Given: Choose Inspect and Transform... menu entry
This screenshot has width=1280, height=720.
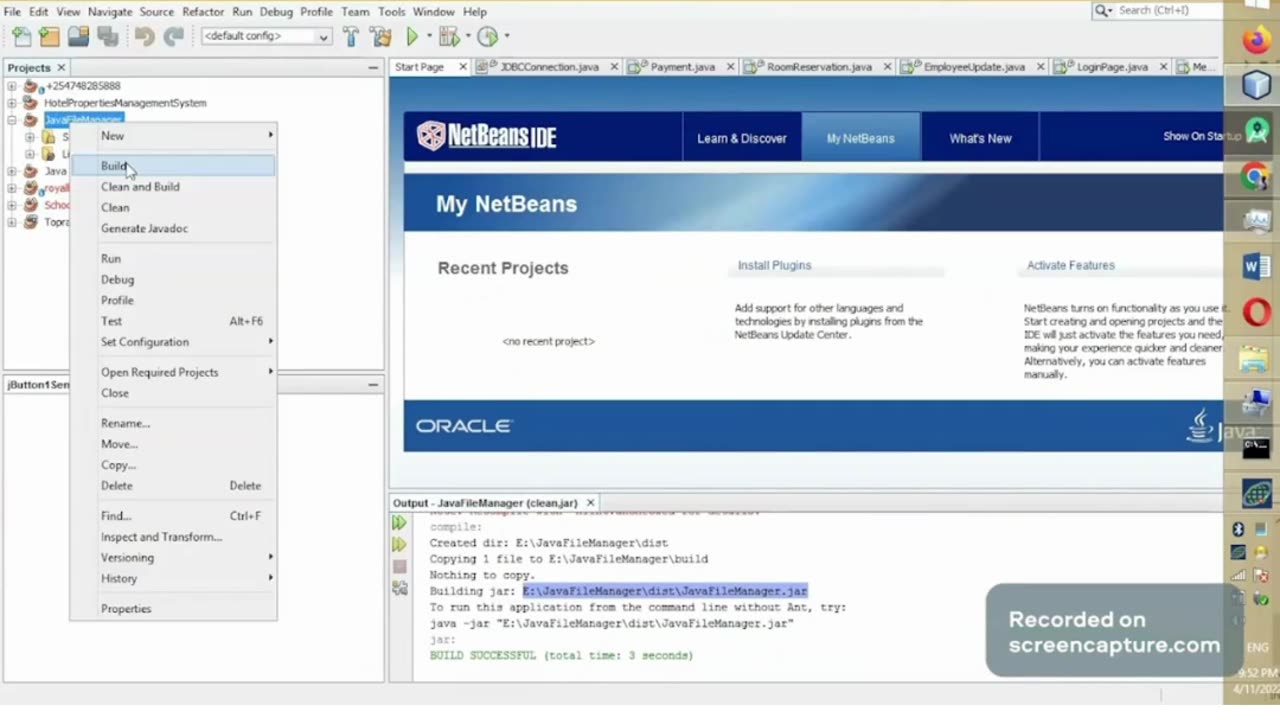Looking at the screenshot, I should 173,537.
